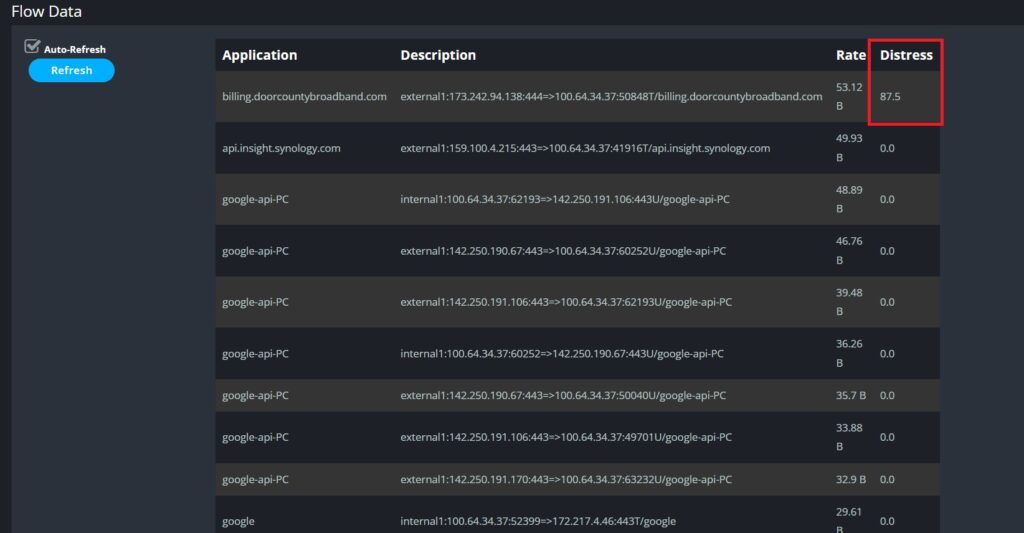Select the billing.doorcountybroadband.com application cell
This screenshot has width=1024, height=533.
[x=304, y=97]
